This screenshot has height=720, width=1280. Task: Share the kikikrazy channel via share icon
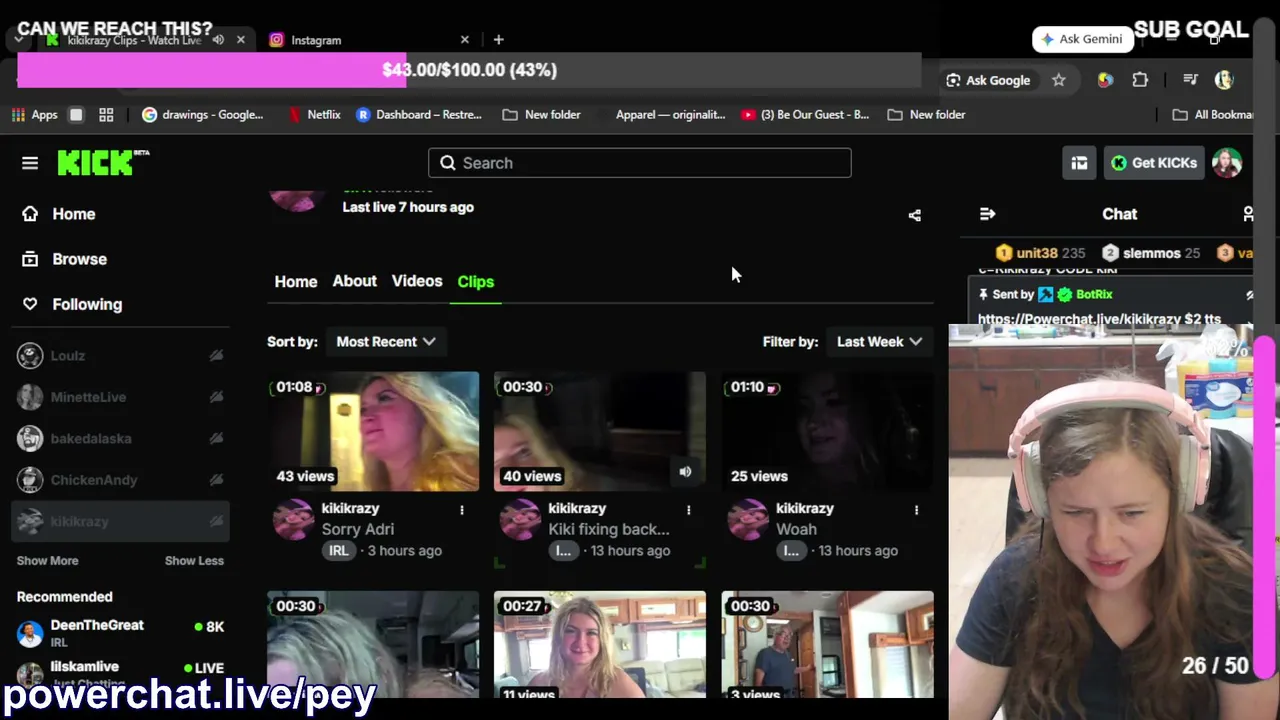pos(914,215)
